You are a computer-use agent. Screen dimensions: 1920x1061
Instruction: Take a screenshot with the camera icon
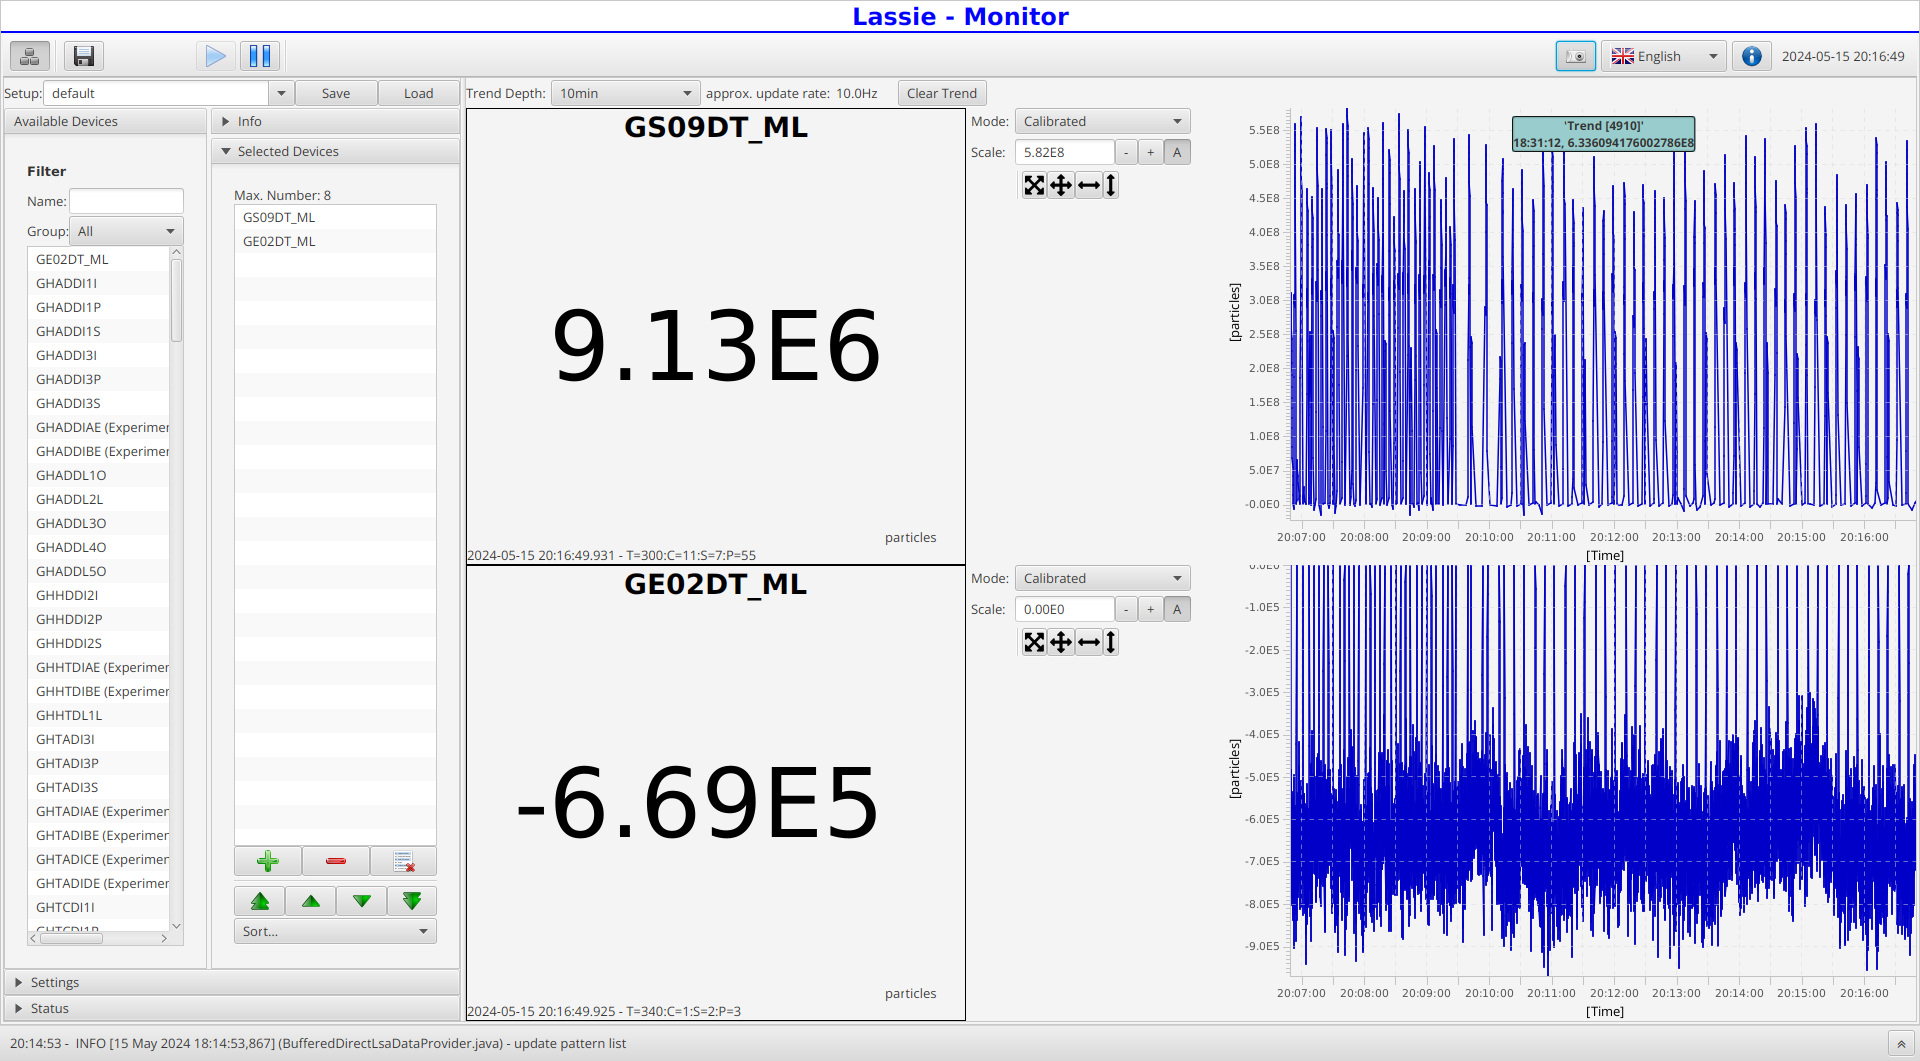click(x=1576, y=56)
